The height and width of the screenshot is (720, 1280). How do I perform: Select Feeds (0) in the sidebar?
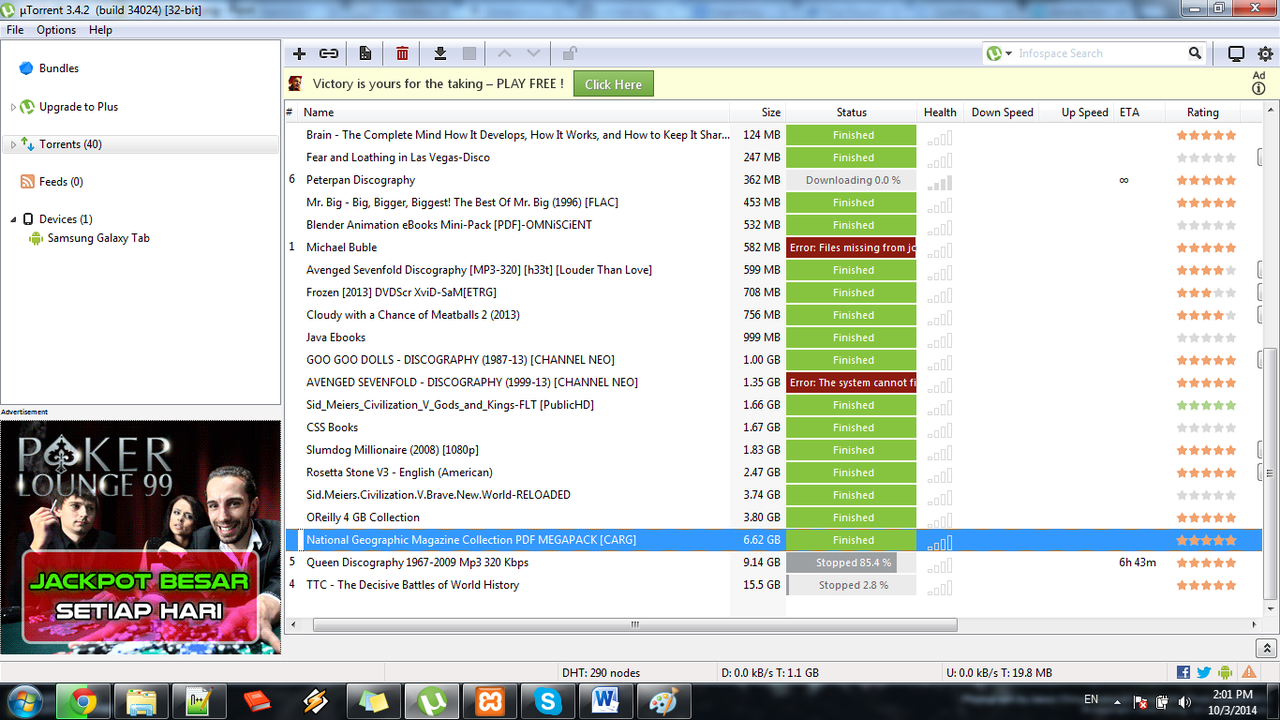click(61, 181)
